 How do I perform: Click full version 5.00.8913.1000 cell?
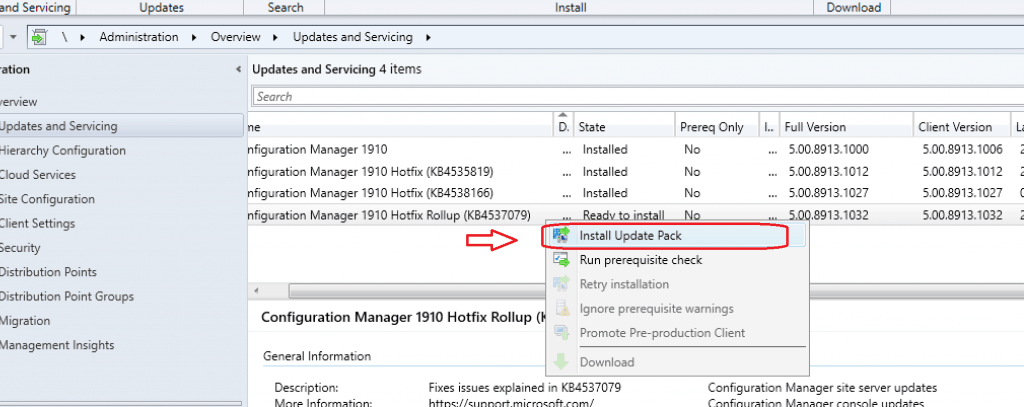point(829,150)
